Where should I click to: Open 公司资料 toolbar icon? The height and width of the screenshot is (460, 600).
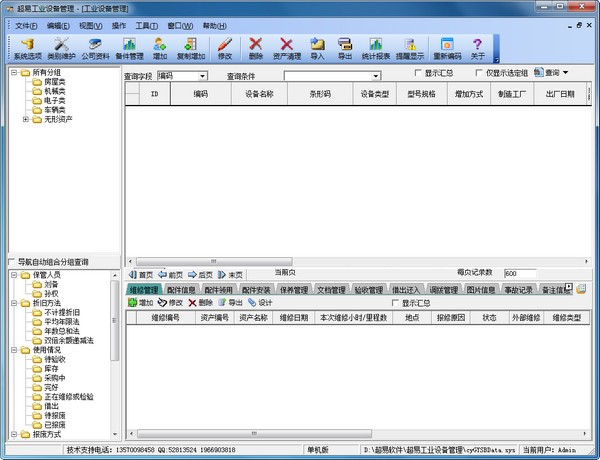tap(97, 48)
